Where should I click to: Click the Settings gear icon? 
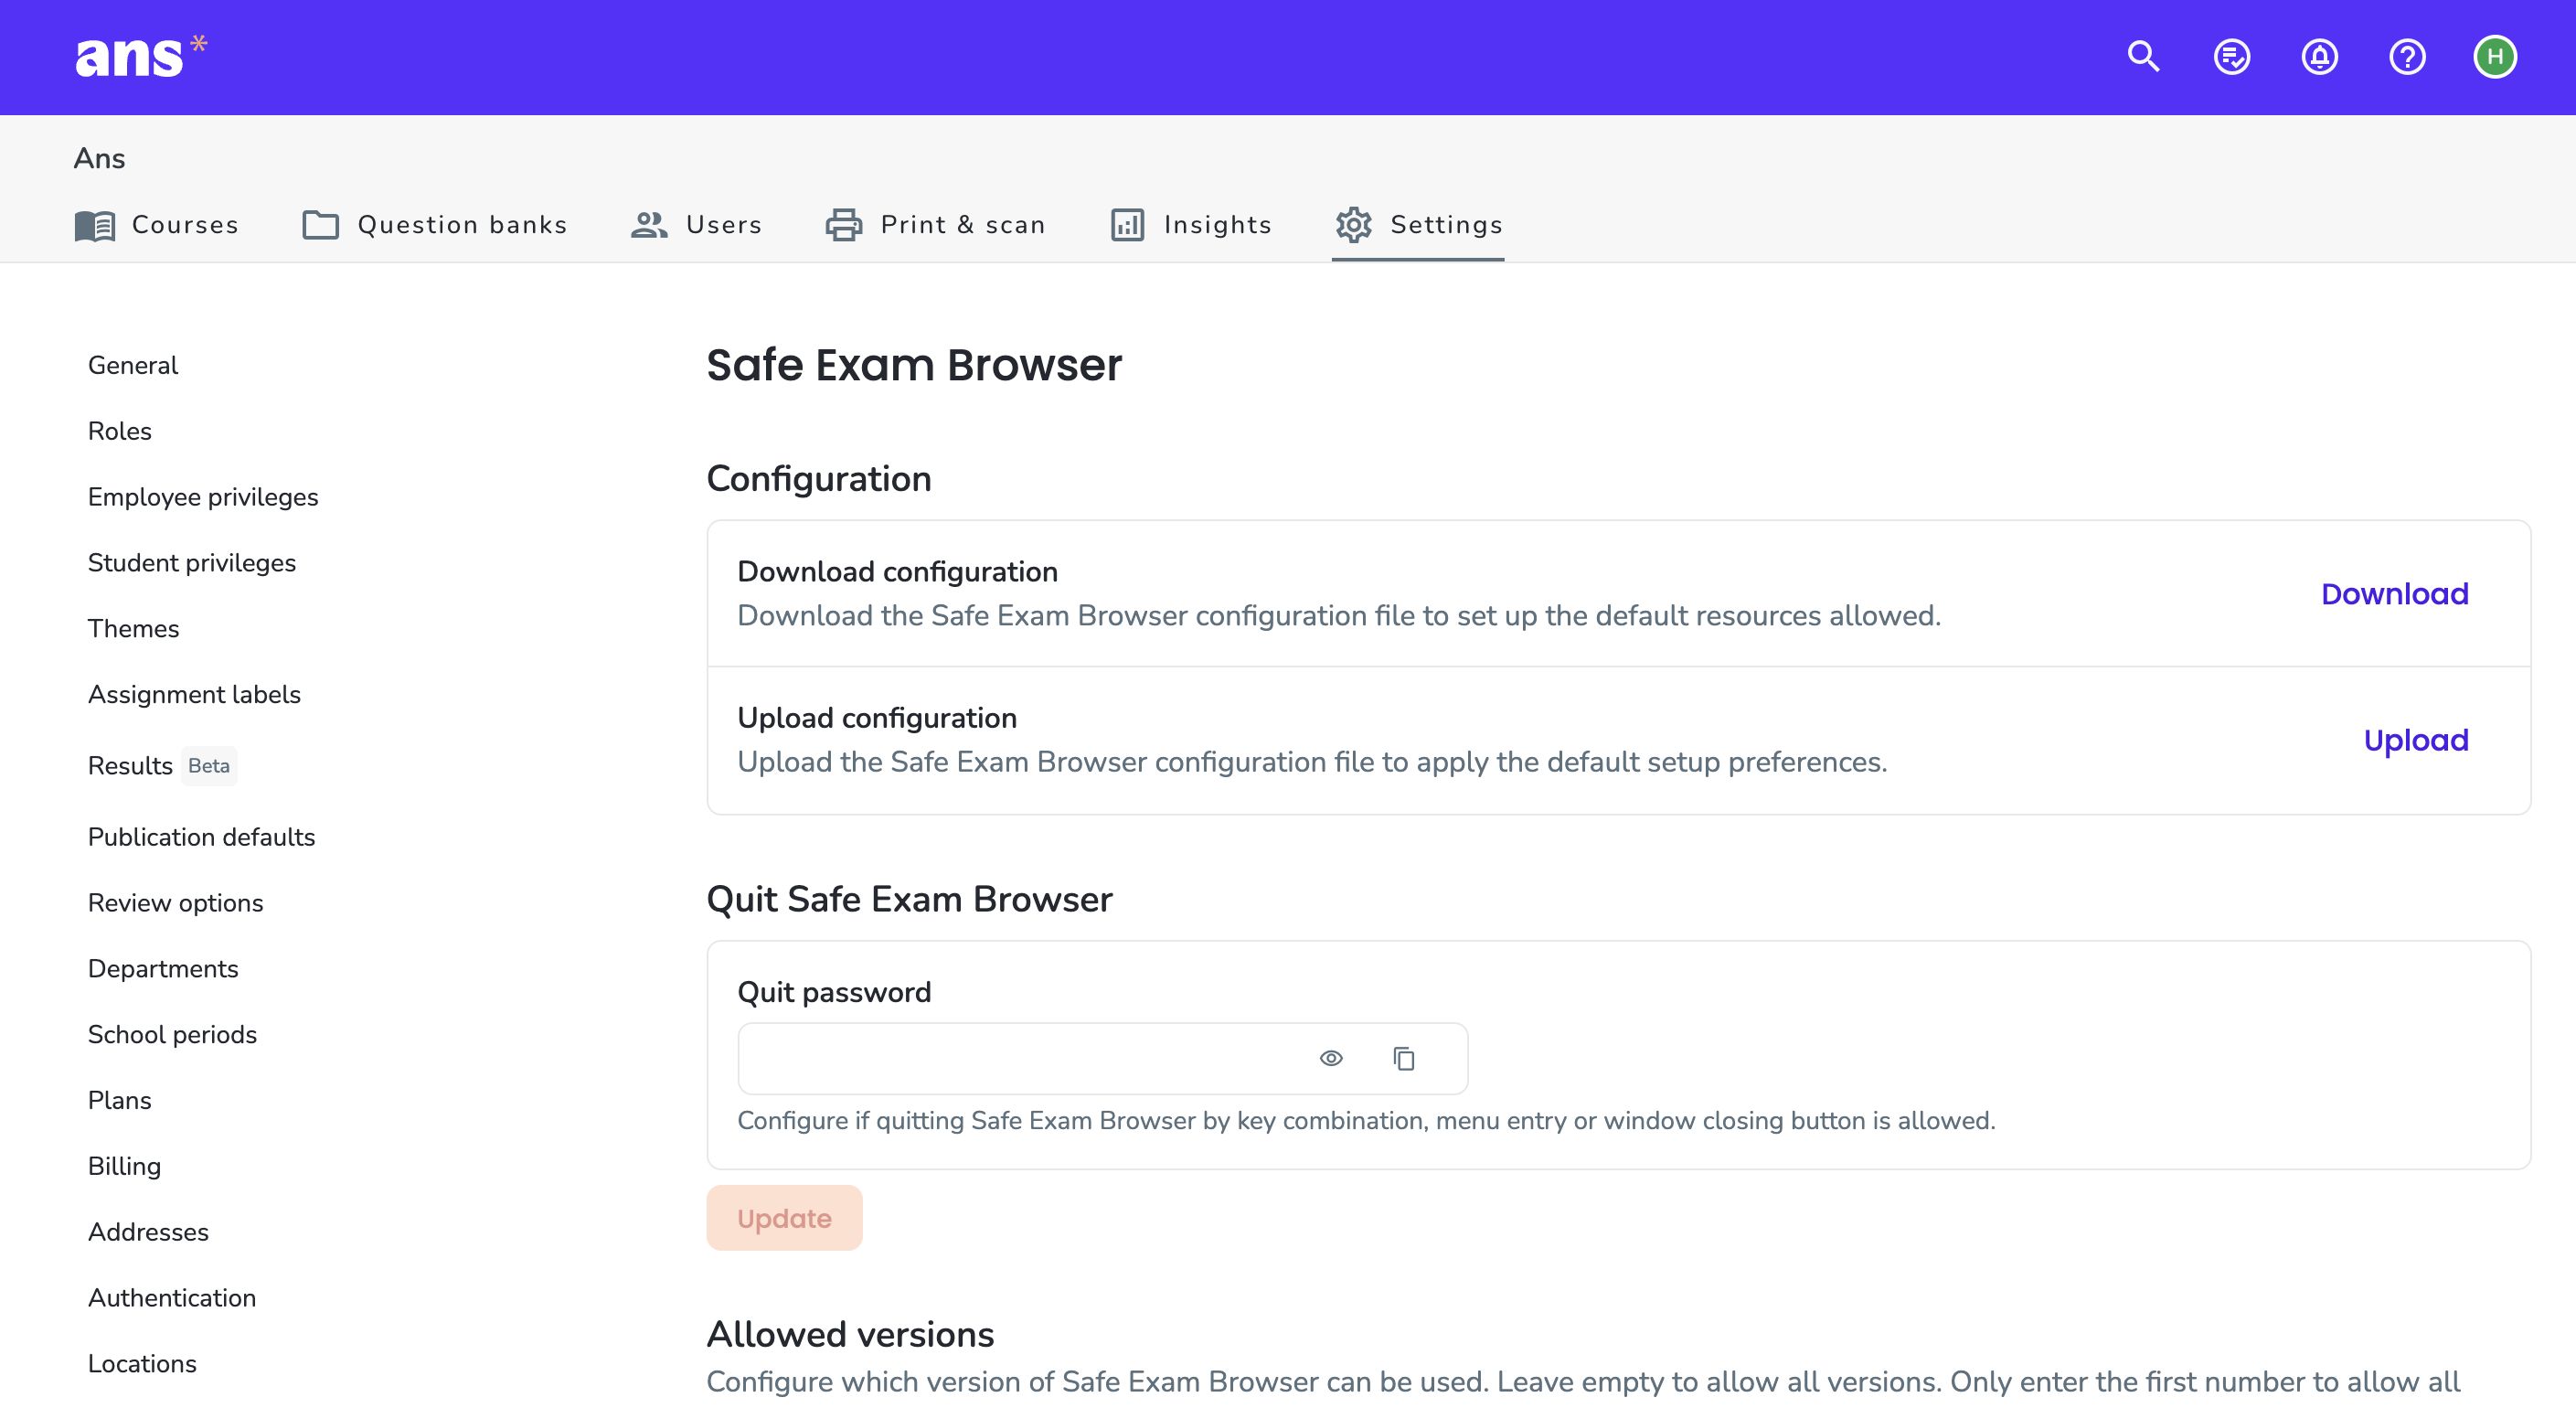pos(1353,225)
